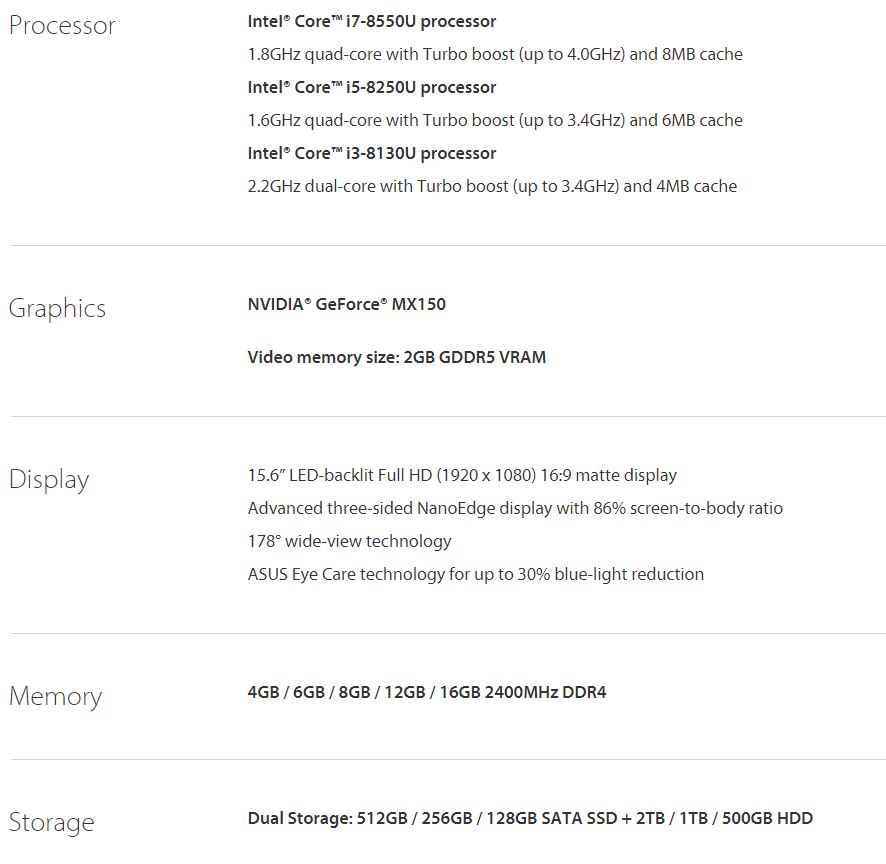Click the Graphics section heading
Viewport: 886px width, 864px height.
(x=57, y=309)
